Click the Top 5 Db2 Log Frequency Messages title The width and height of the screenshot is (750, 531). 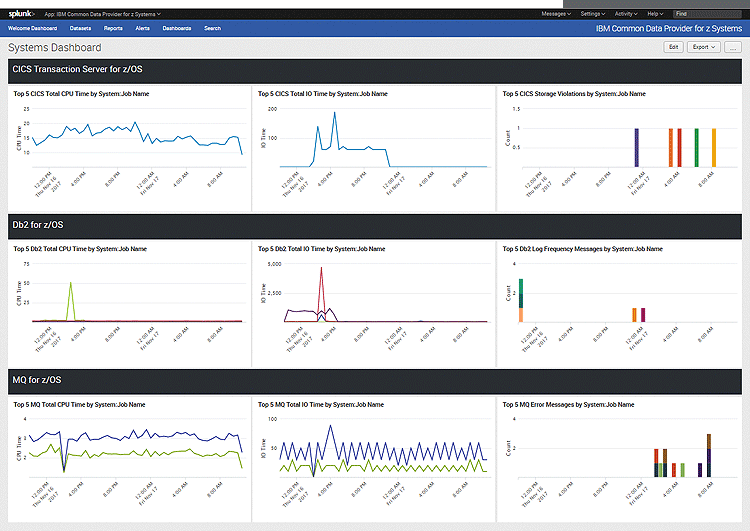coord(583,249)
